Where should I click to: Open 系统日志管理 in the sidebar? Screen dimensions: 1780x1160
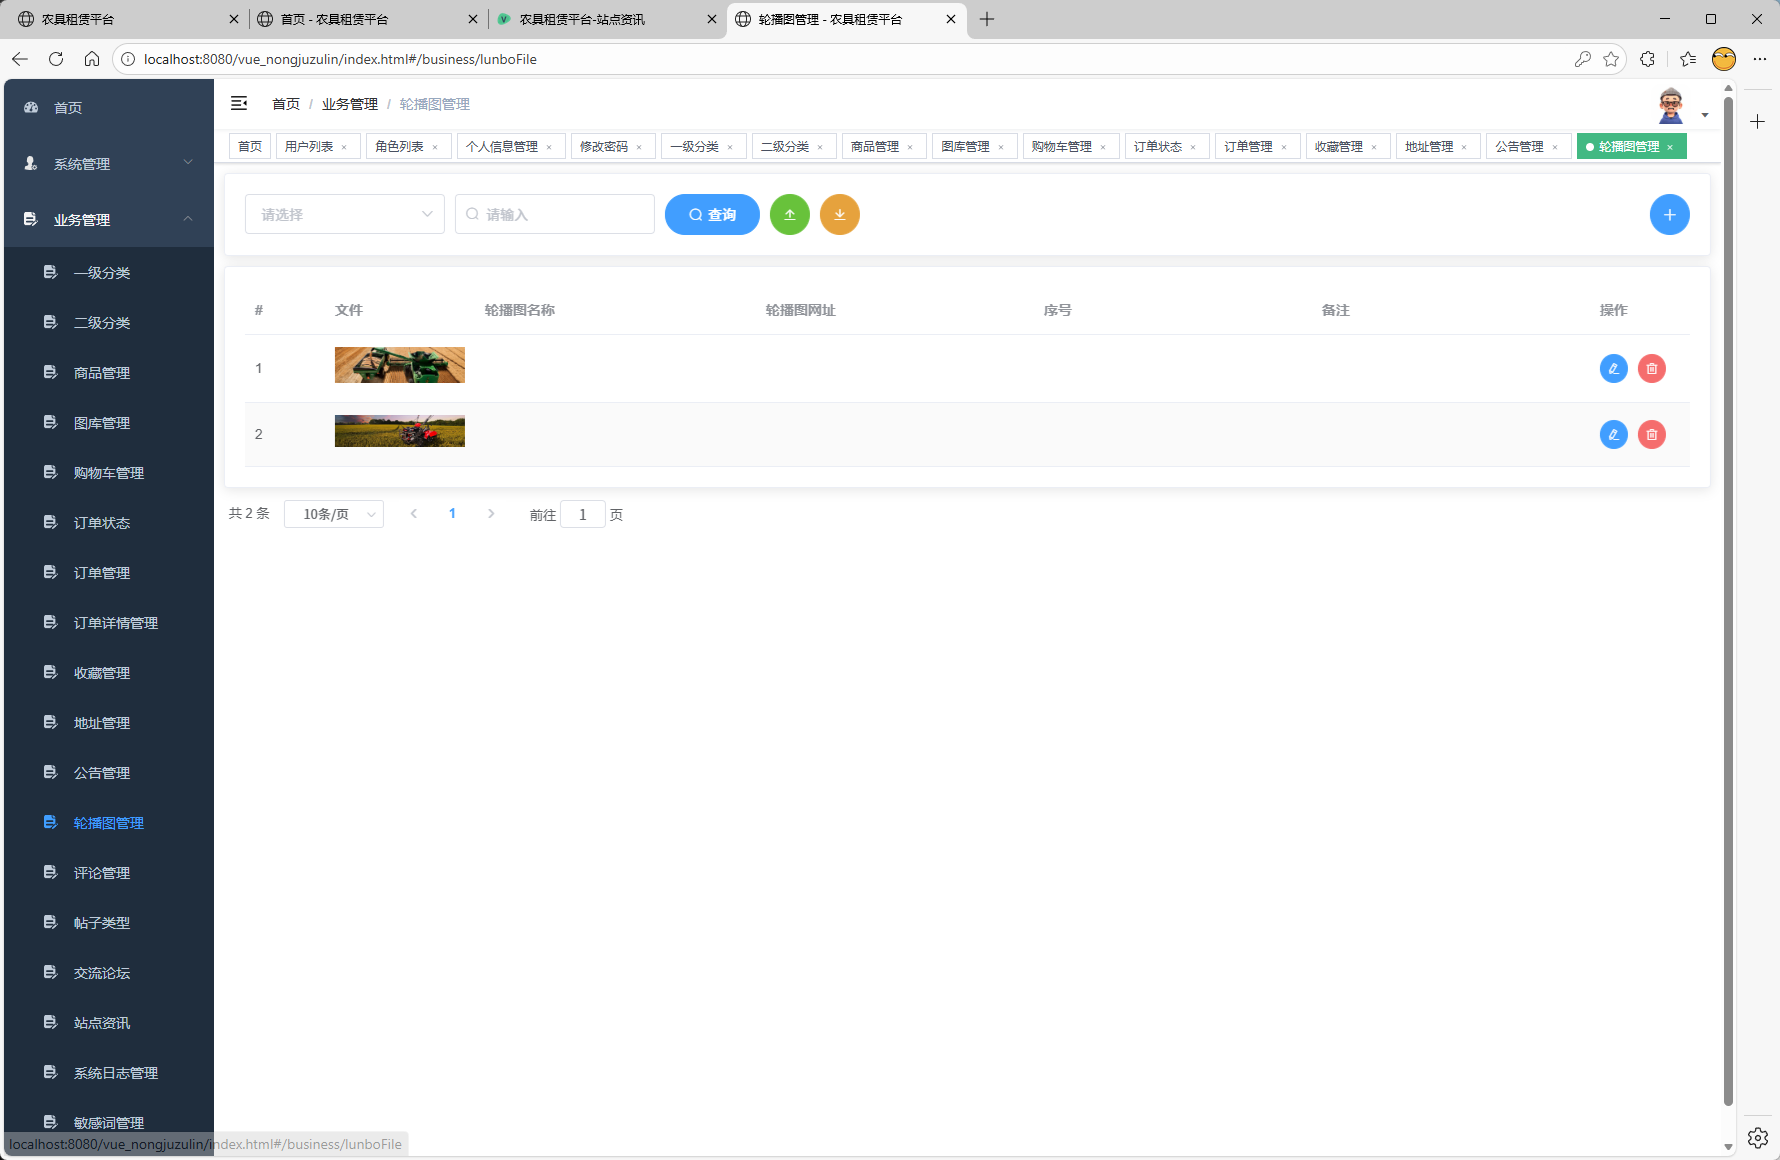coord(109,1072)
